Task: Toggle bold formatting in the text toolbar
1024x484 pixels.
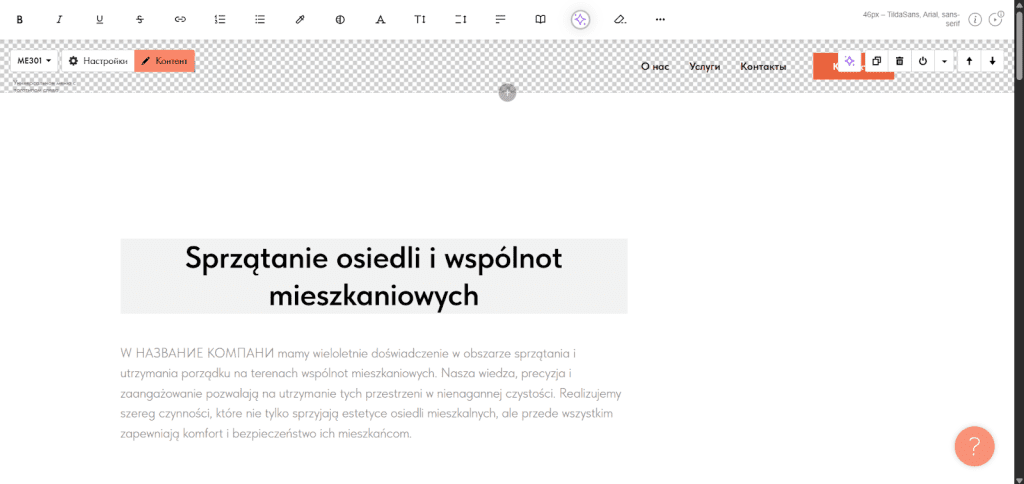Action: point(20,20)
